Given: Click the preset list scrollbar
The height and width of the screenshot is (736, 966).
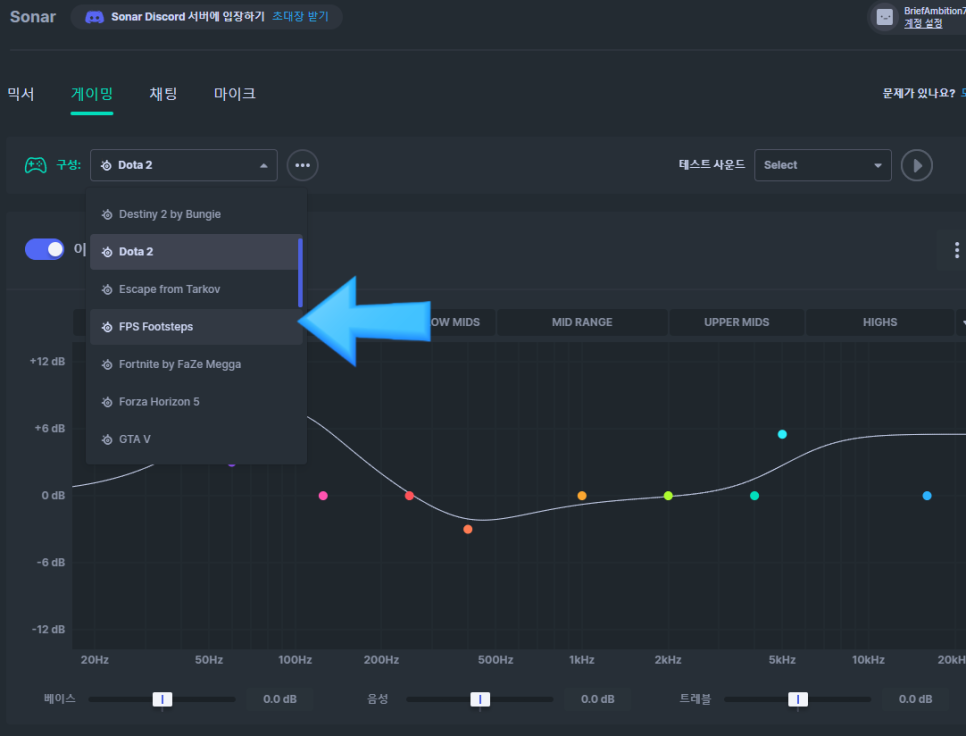Looking at the screenshot, I should (301, 273).
